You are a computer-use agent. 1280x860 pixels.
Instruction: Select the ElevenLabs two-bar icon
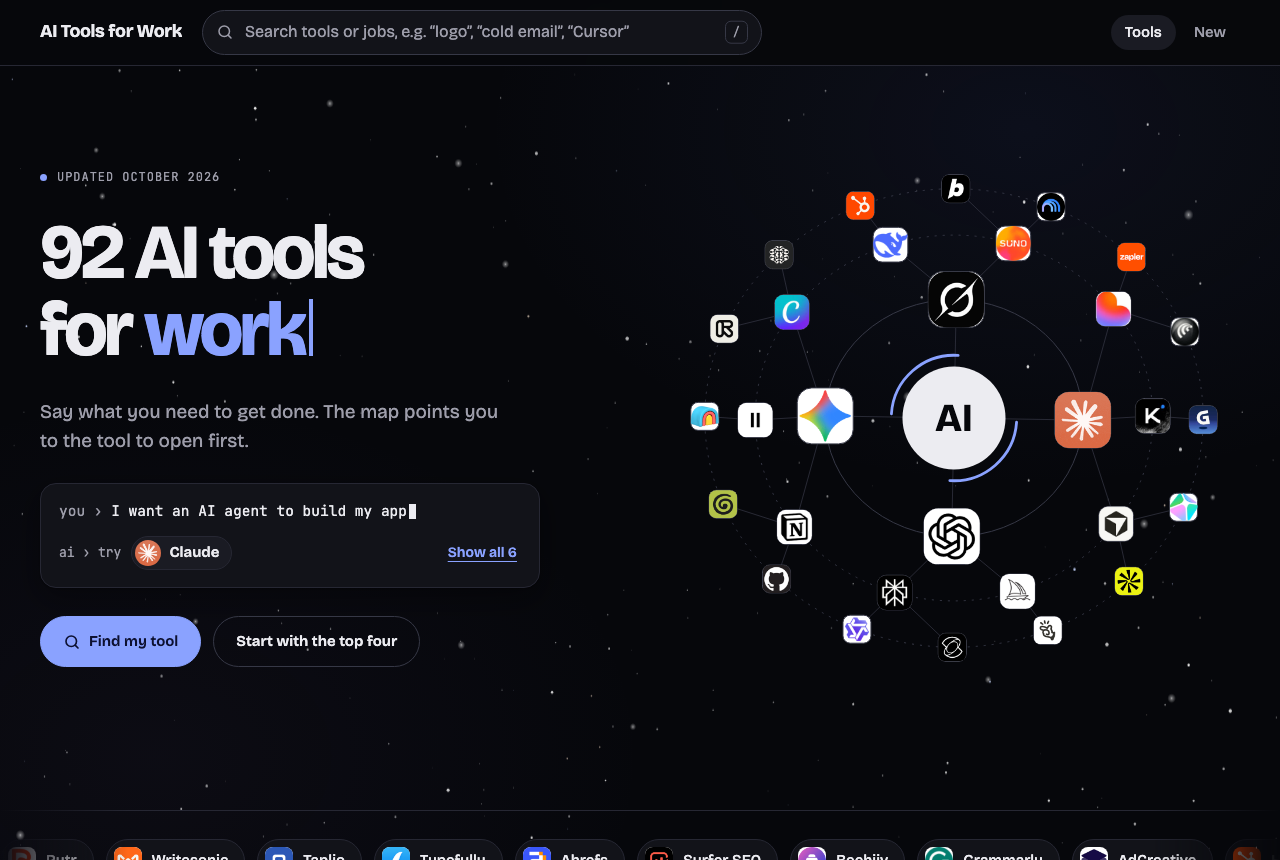pos(755,419)
